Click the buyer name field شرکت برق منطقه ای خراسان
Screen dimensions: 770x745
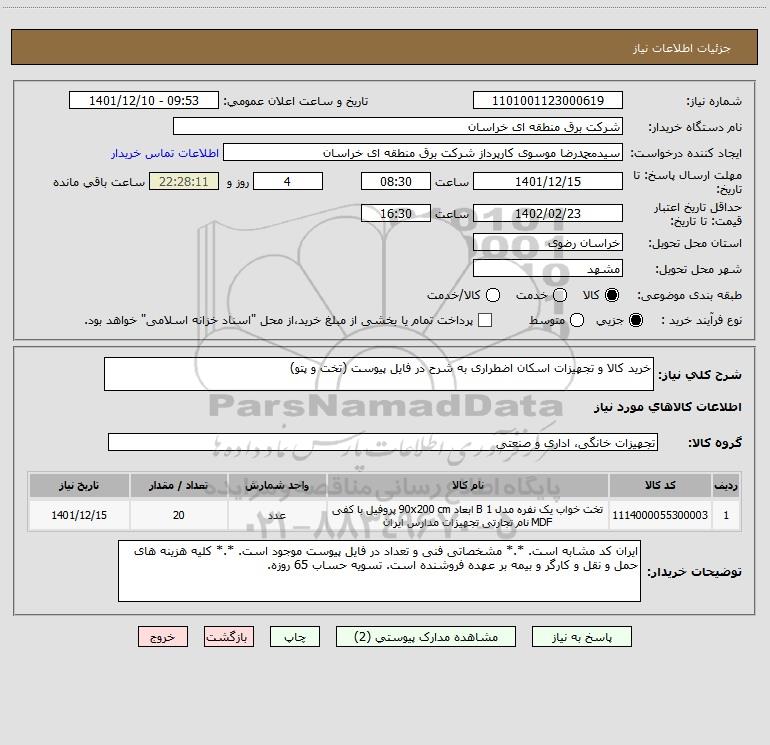tap(398, 126)
